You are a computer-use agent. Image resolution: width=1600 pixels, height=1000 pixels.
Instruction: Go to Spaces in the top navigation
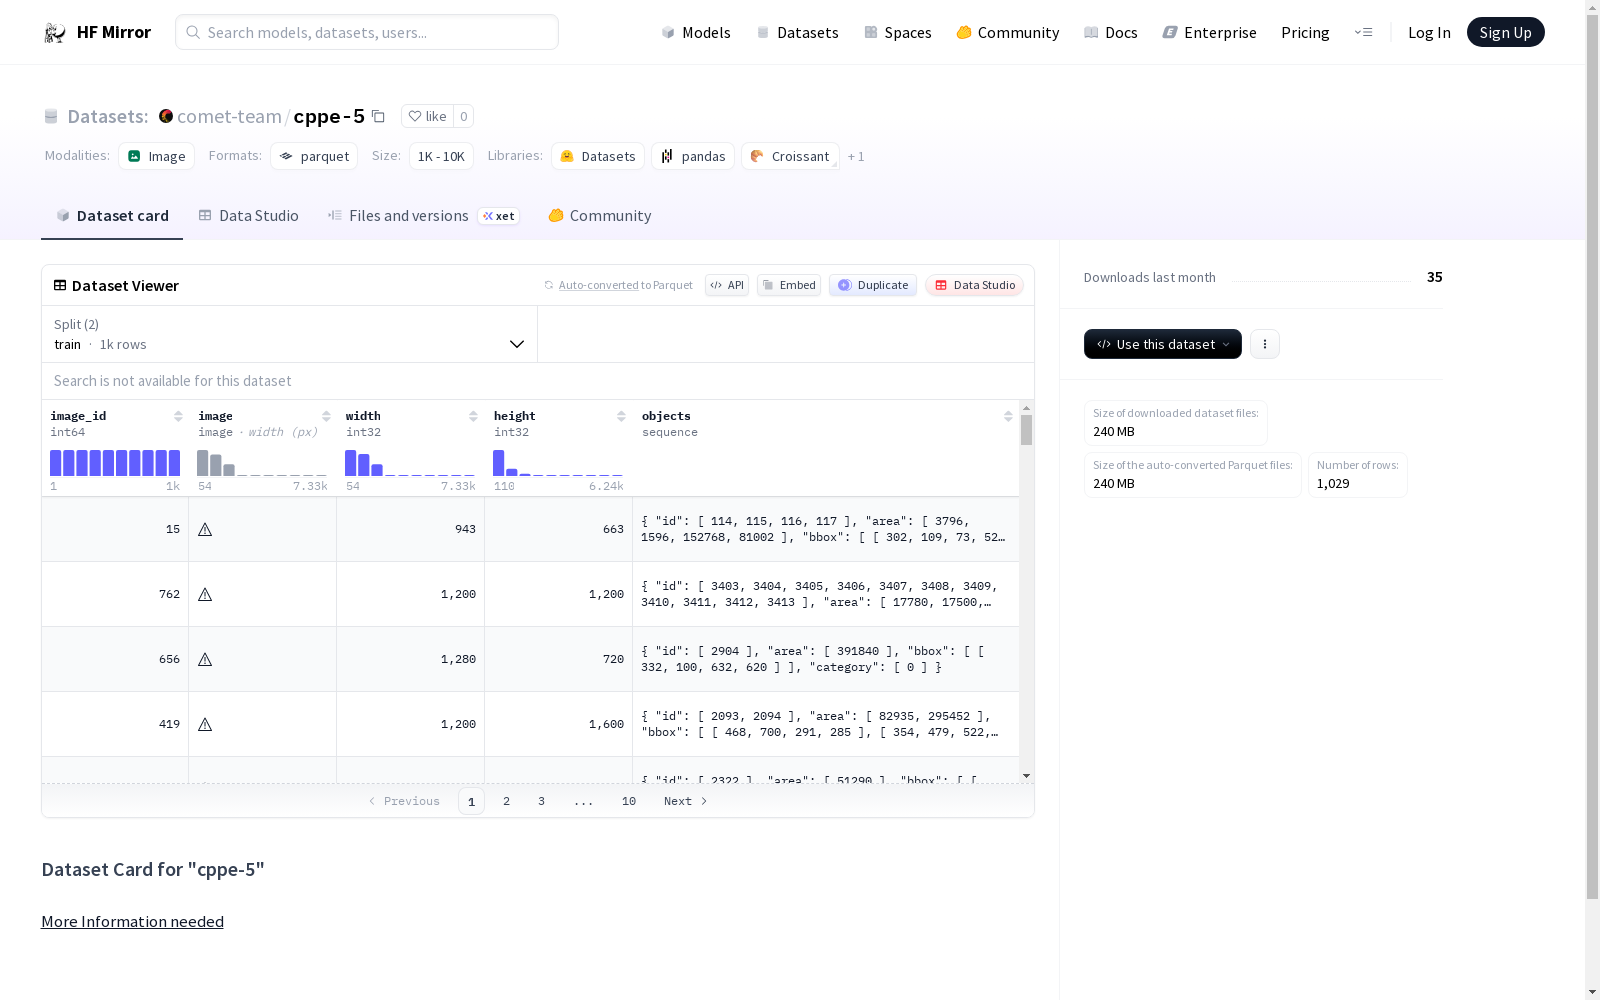898,33
